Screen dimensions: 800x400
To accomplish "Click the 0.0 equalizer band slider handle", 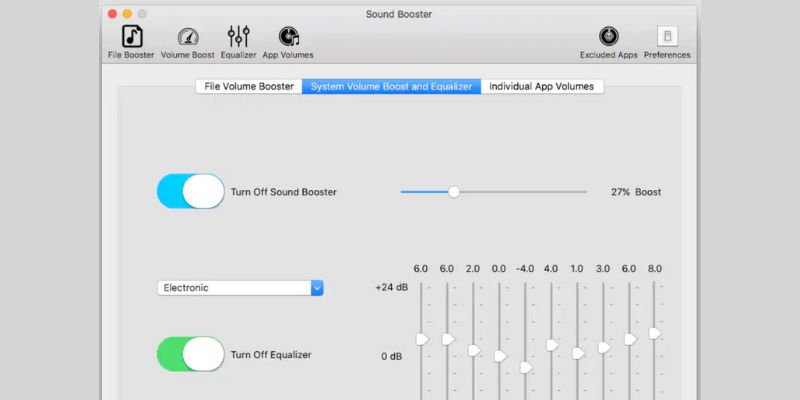I will pyautogui.click(x=500, y=356).
